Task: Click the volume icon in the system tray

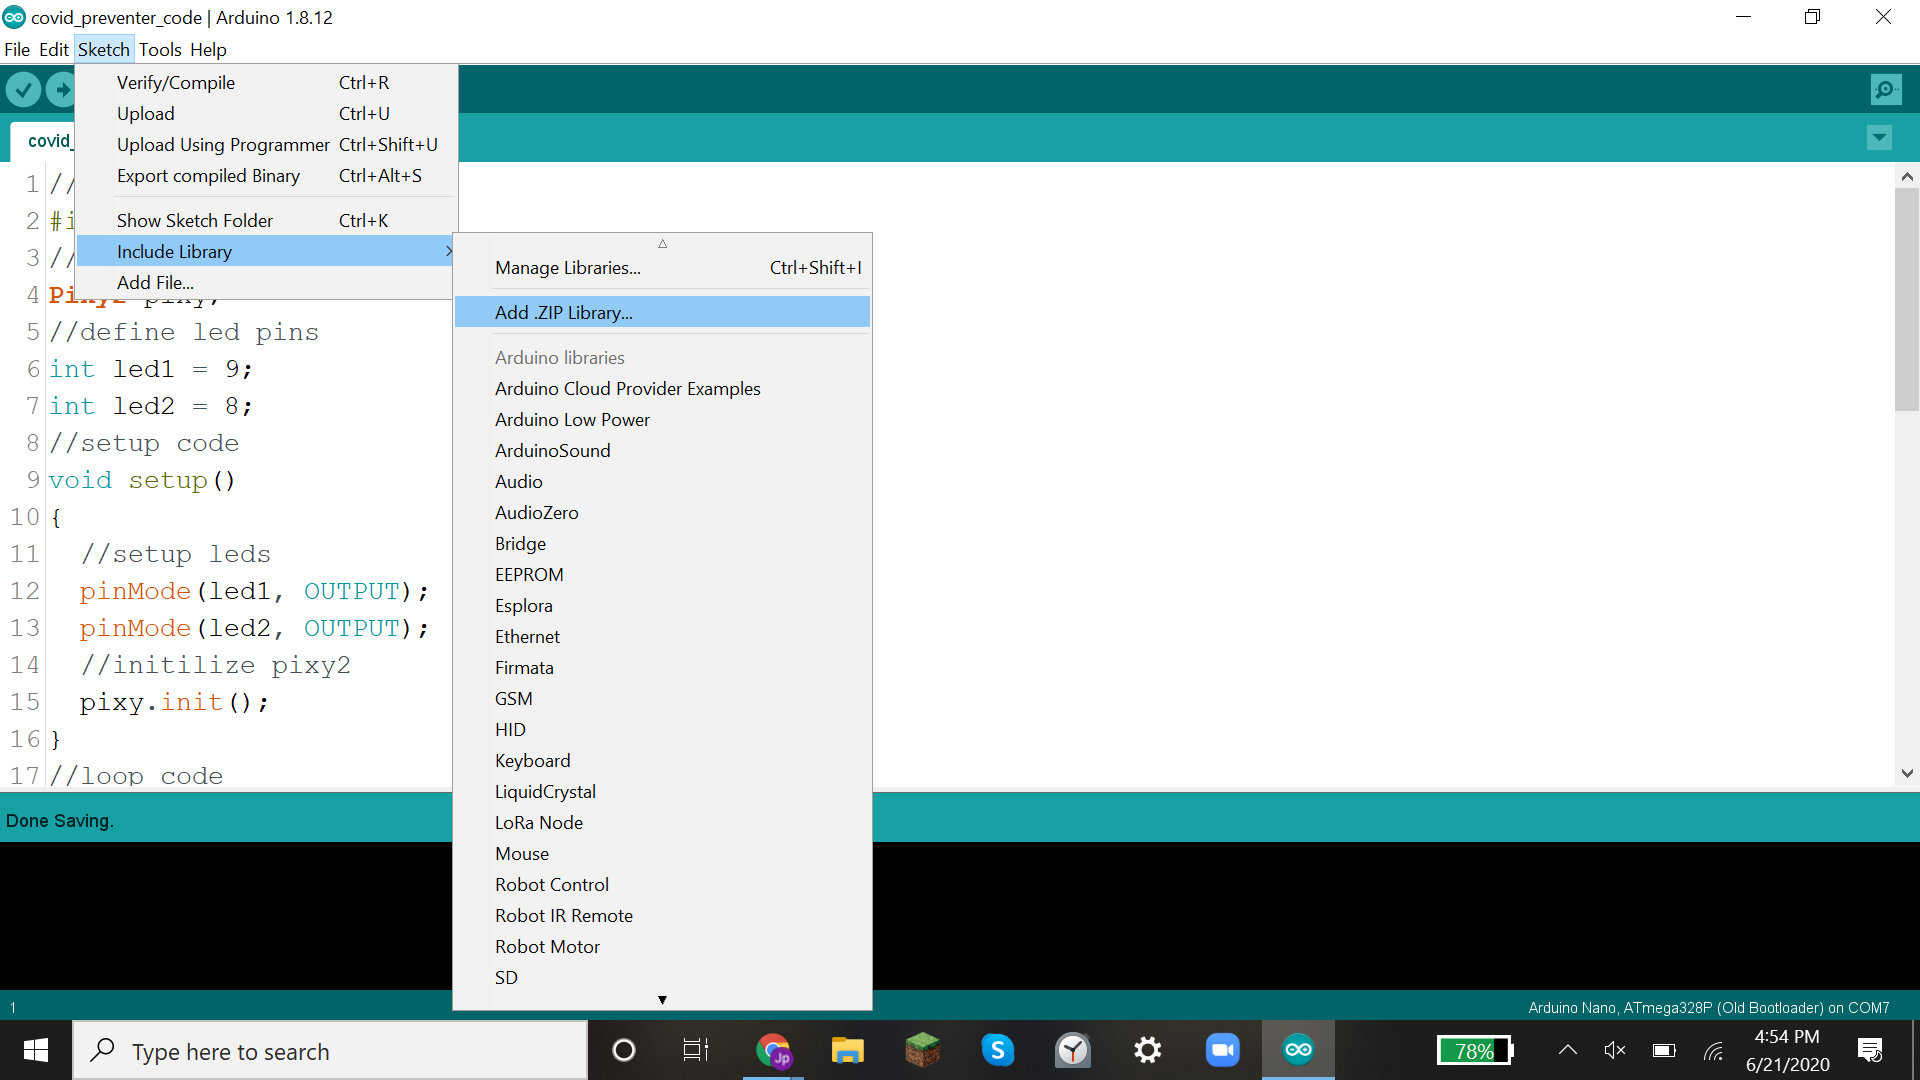Action: [x=1615, y=1050]
